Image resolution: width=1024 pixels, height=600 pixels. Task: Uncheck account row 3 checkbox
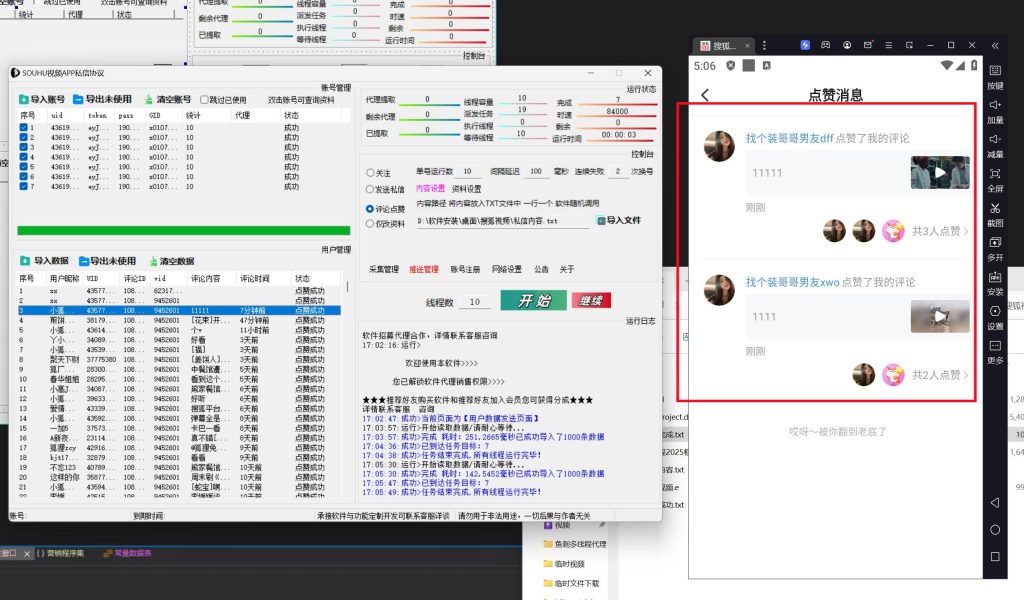25,148
